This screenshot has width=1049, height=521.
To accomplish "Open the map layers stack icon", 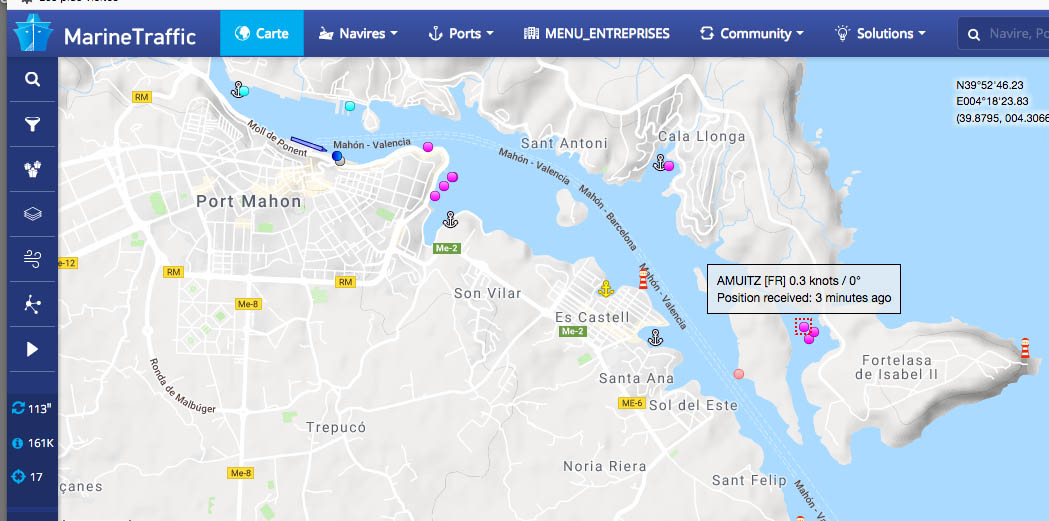I will (32, 214).
